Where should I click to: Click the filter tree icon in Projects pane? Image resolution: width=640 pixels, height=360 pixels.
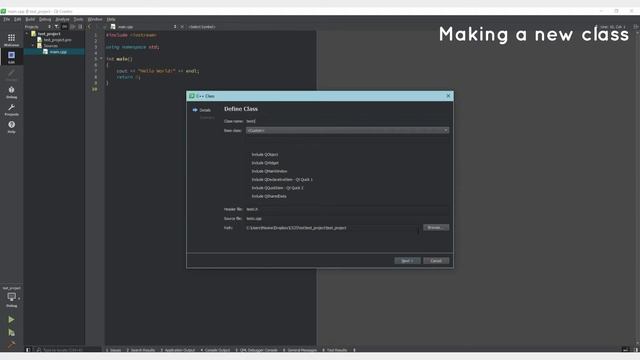[x=56, y=27]
